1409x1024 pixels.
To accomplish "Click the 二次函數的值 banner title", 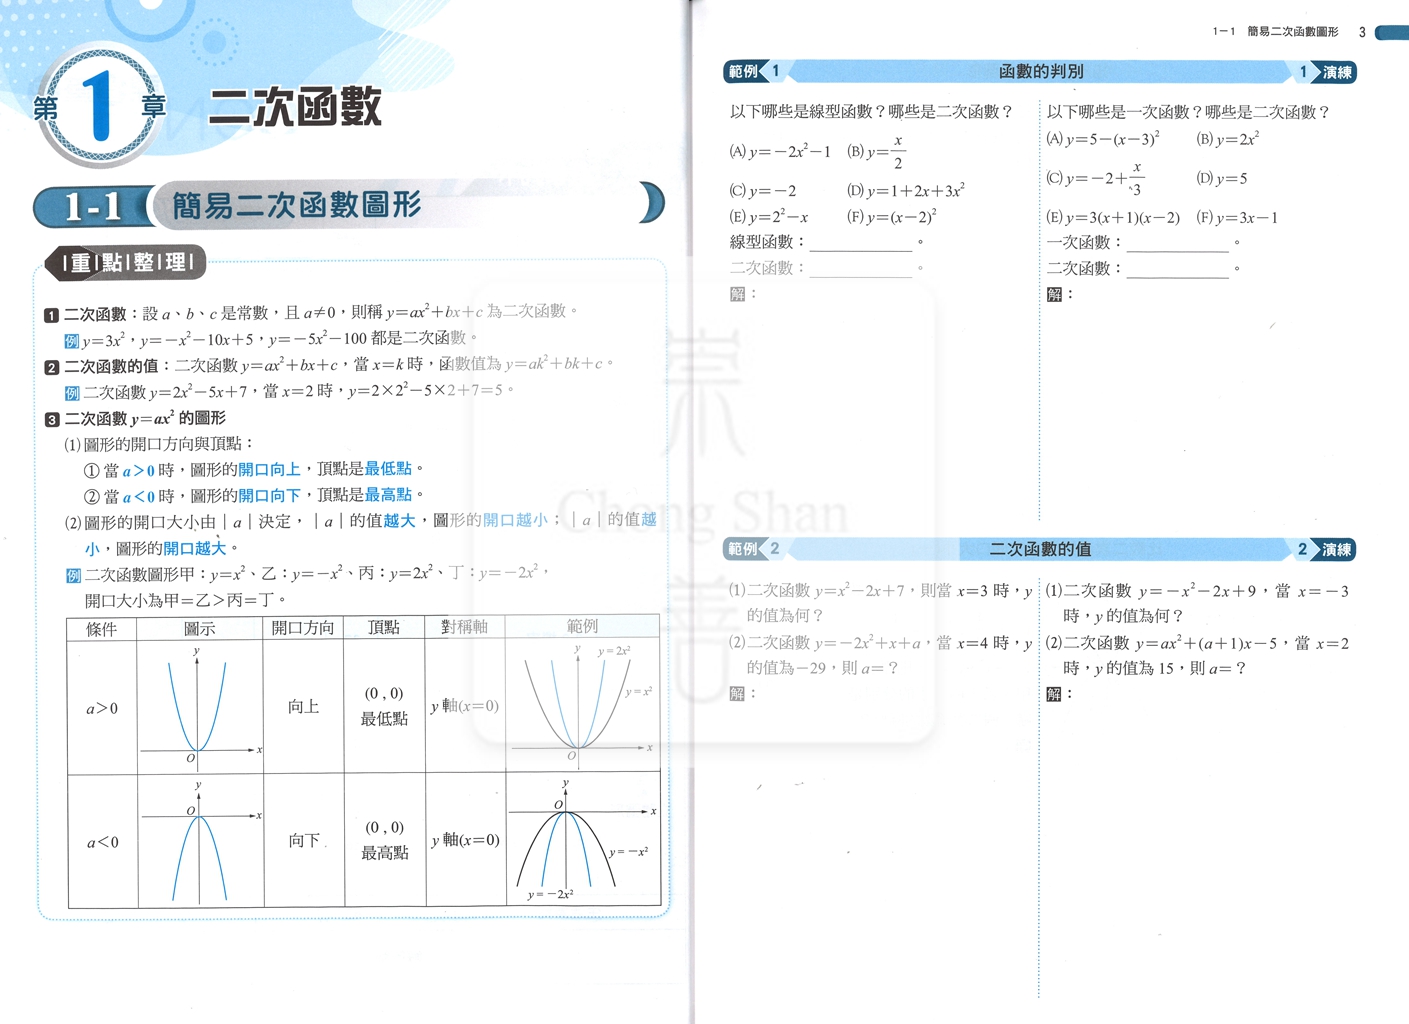I will coord(1040,549).
